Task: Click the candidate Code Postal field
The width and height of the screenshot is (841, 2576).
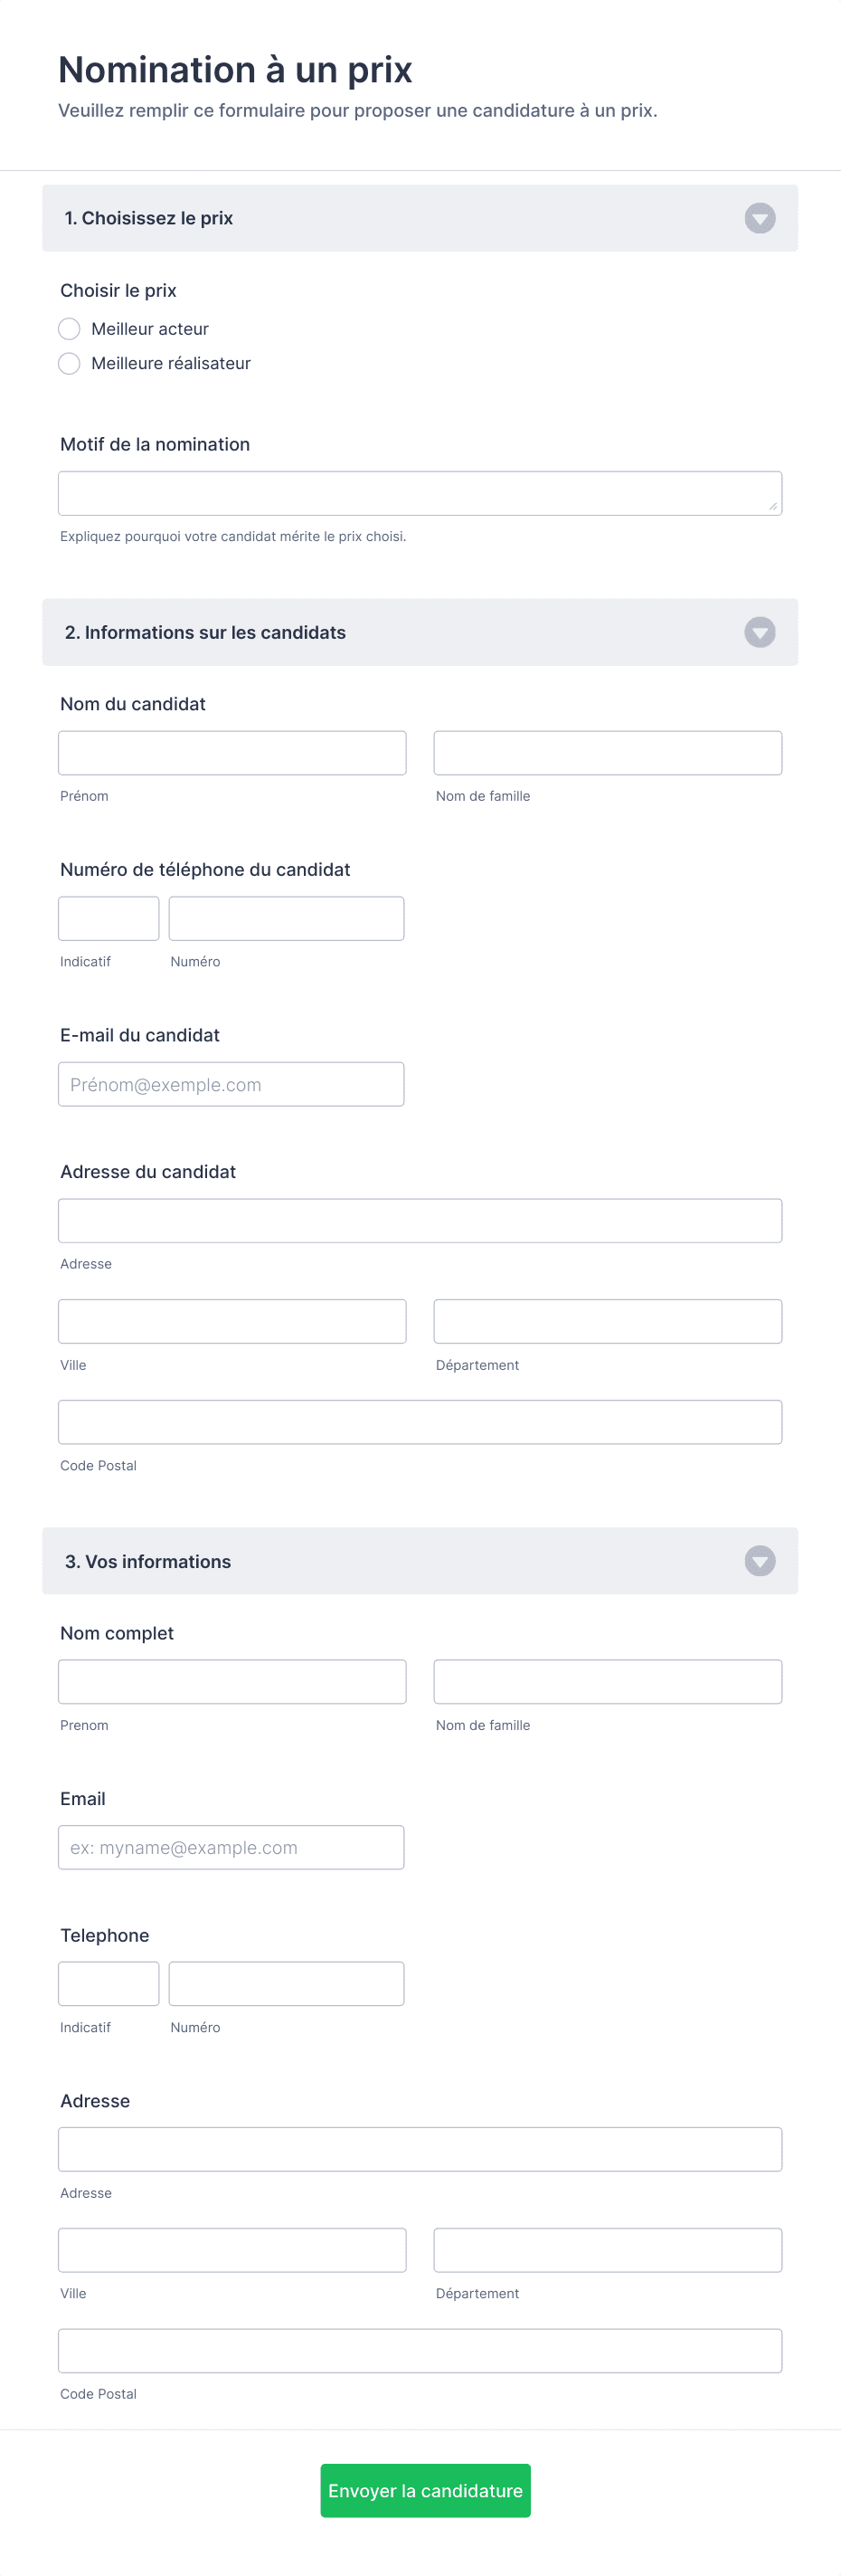Action: 420,1423
